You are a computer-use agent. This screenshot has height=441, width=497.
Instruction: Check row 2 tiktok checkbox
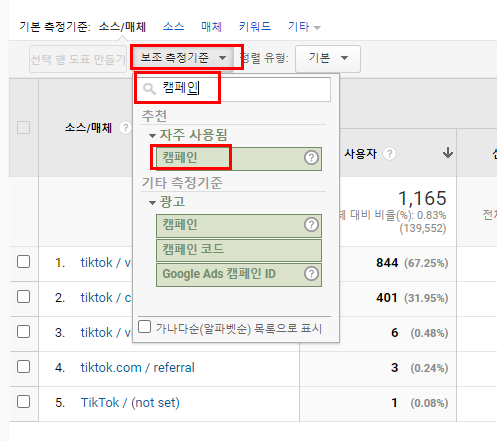tap(23, 297)
